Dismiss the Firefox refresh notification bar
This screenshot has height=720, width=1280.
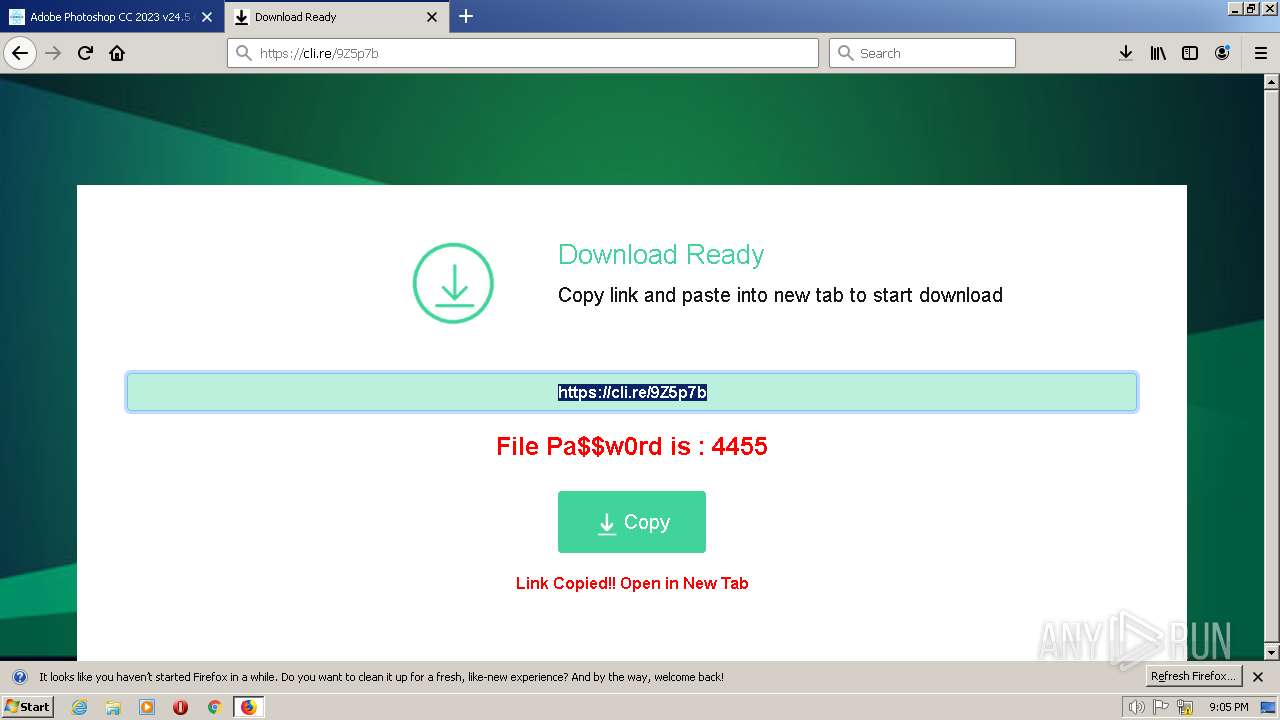click(1258, 677)
